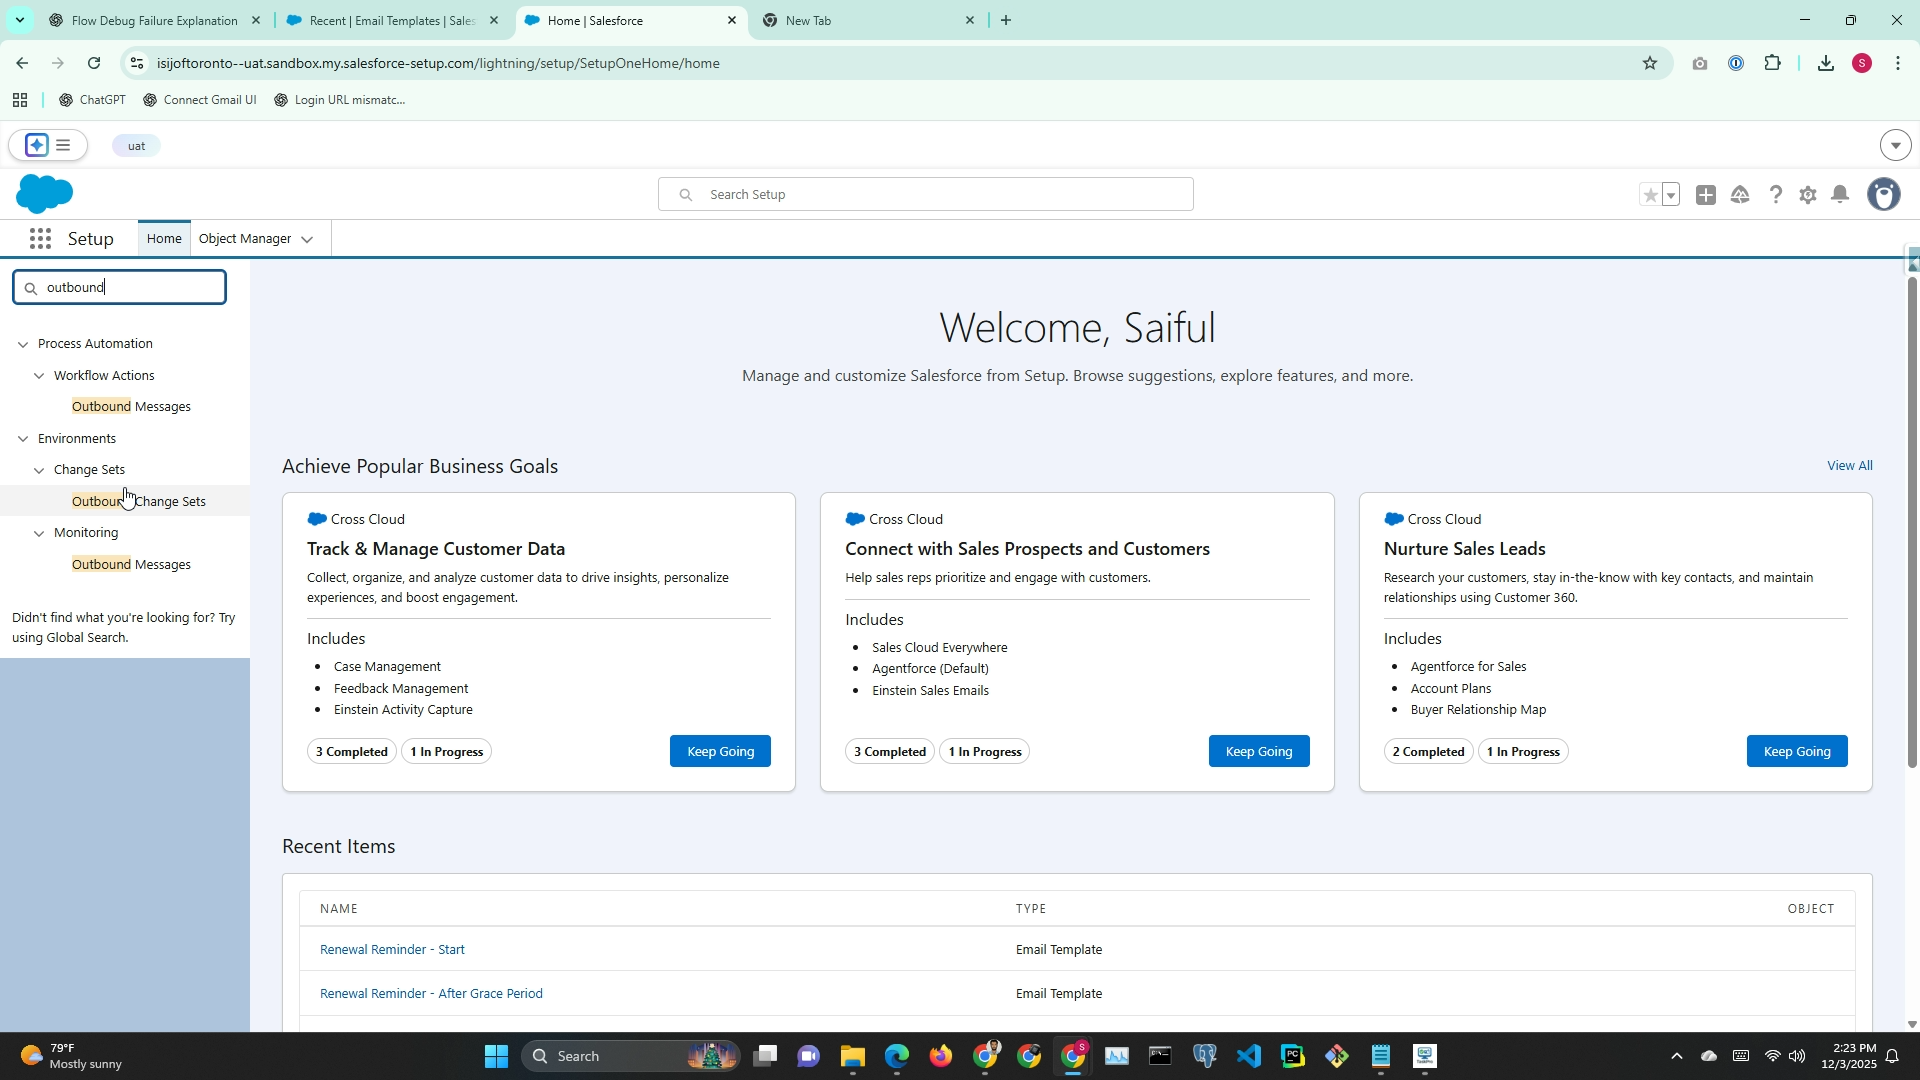This screenshot has height=1080, width=1920.
Task: Click the Global Actions plus icon
Action: 1706,195
